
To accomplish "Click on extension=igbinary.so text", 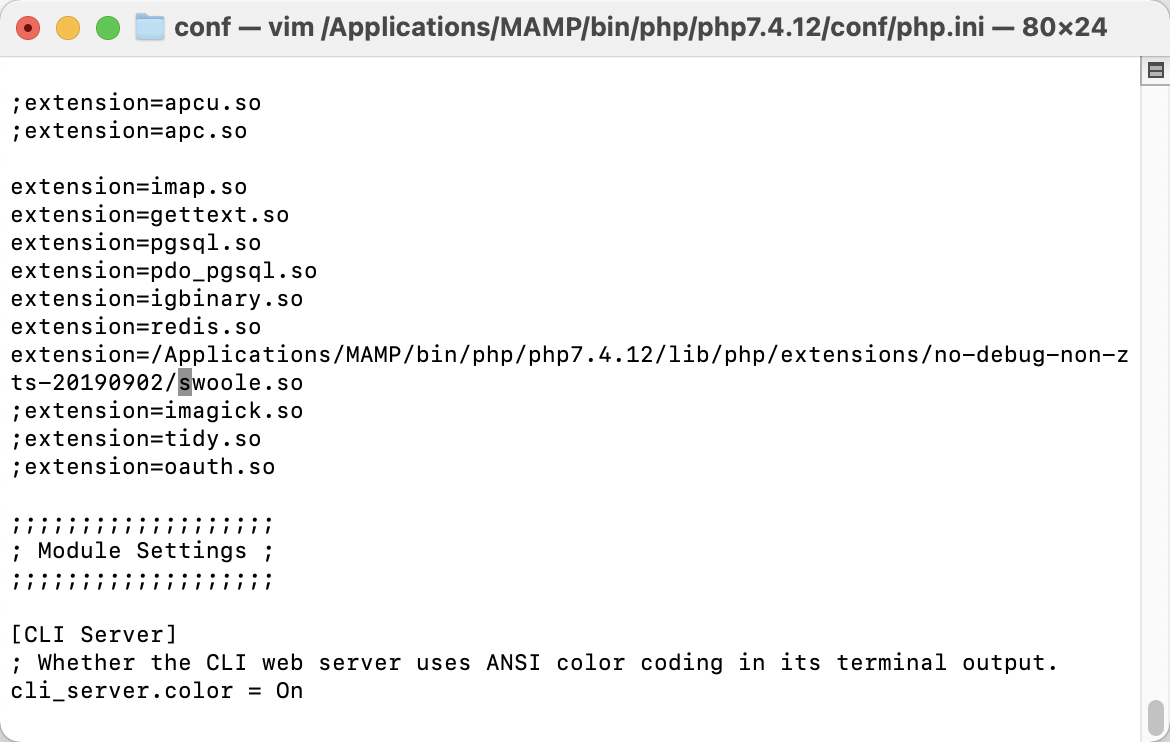I will [157, 299].
